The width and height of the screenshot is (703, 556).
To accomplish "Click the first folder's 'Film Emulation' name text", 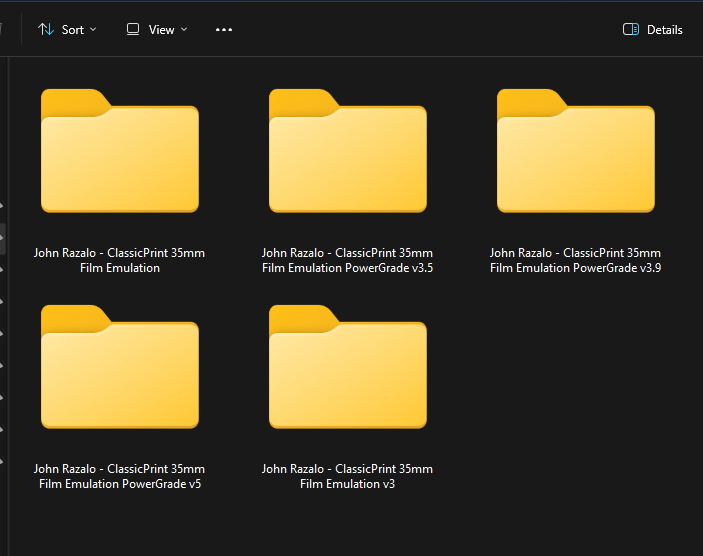I will tap(119, 268).
